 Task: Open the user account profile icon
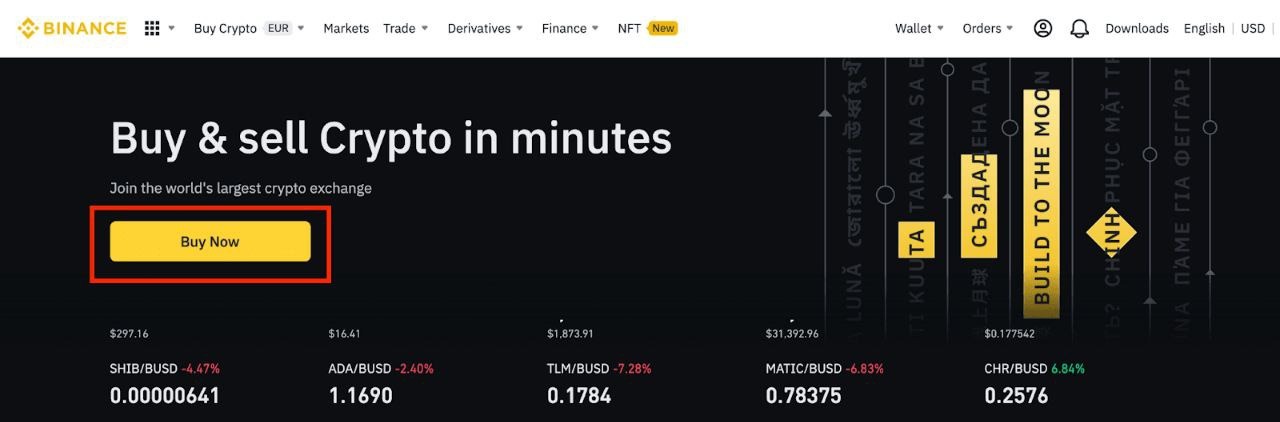[x=1042, y=28]
